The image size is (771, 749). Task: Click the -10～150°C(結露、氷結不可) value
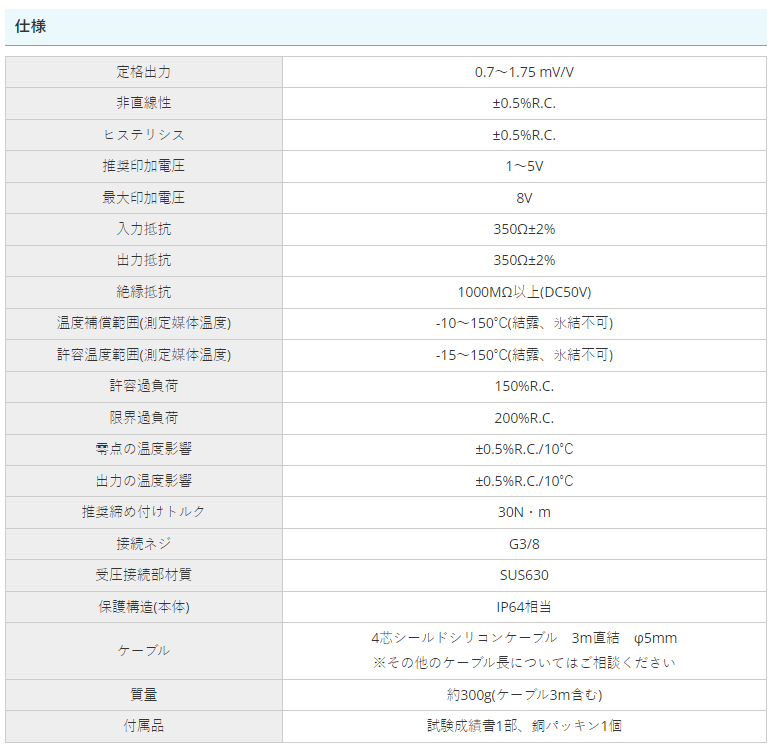(524, 324)
